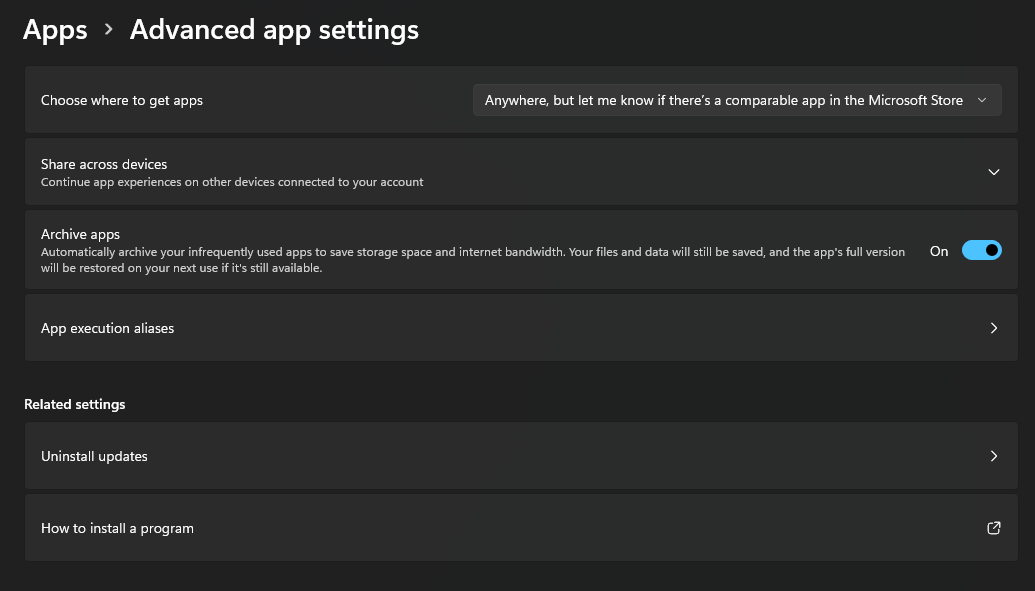Image resolution: width=1035 pixels, height=591 pixels.
Task: Click the down arrow in the app source combo box
Action: click(x=982, y=100)
